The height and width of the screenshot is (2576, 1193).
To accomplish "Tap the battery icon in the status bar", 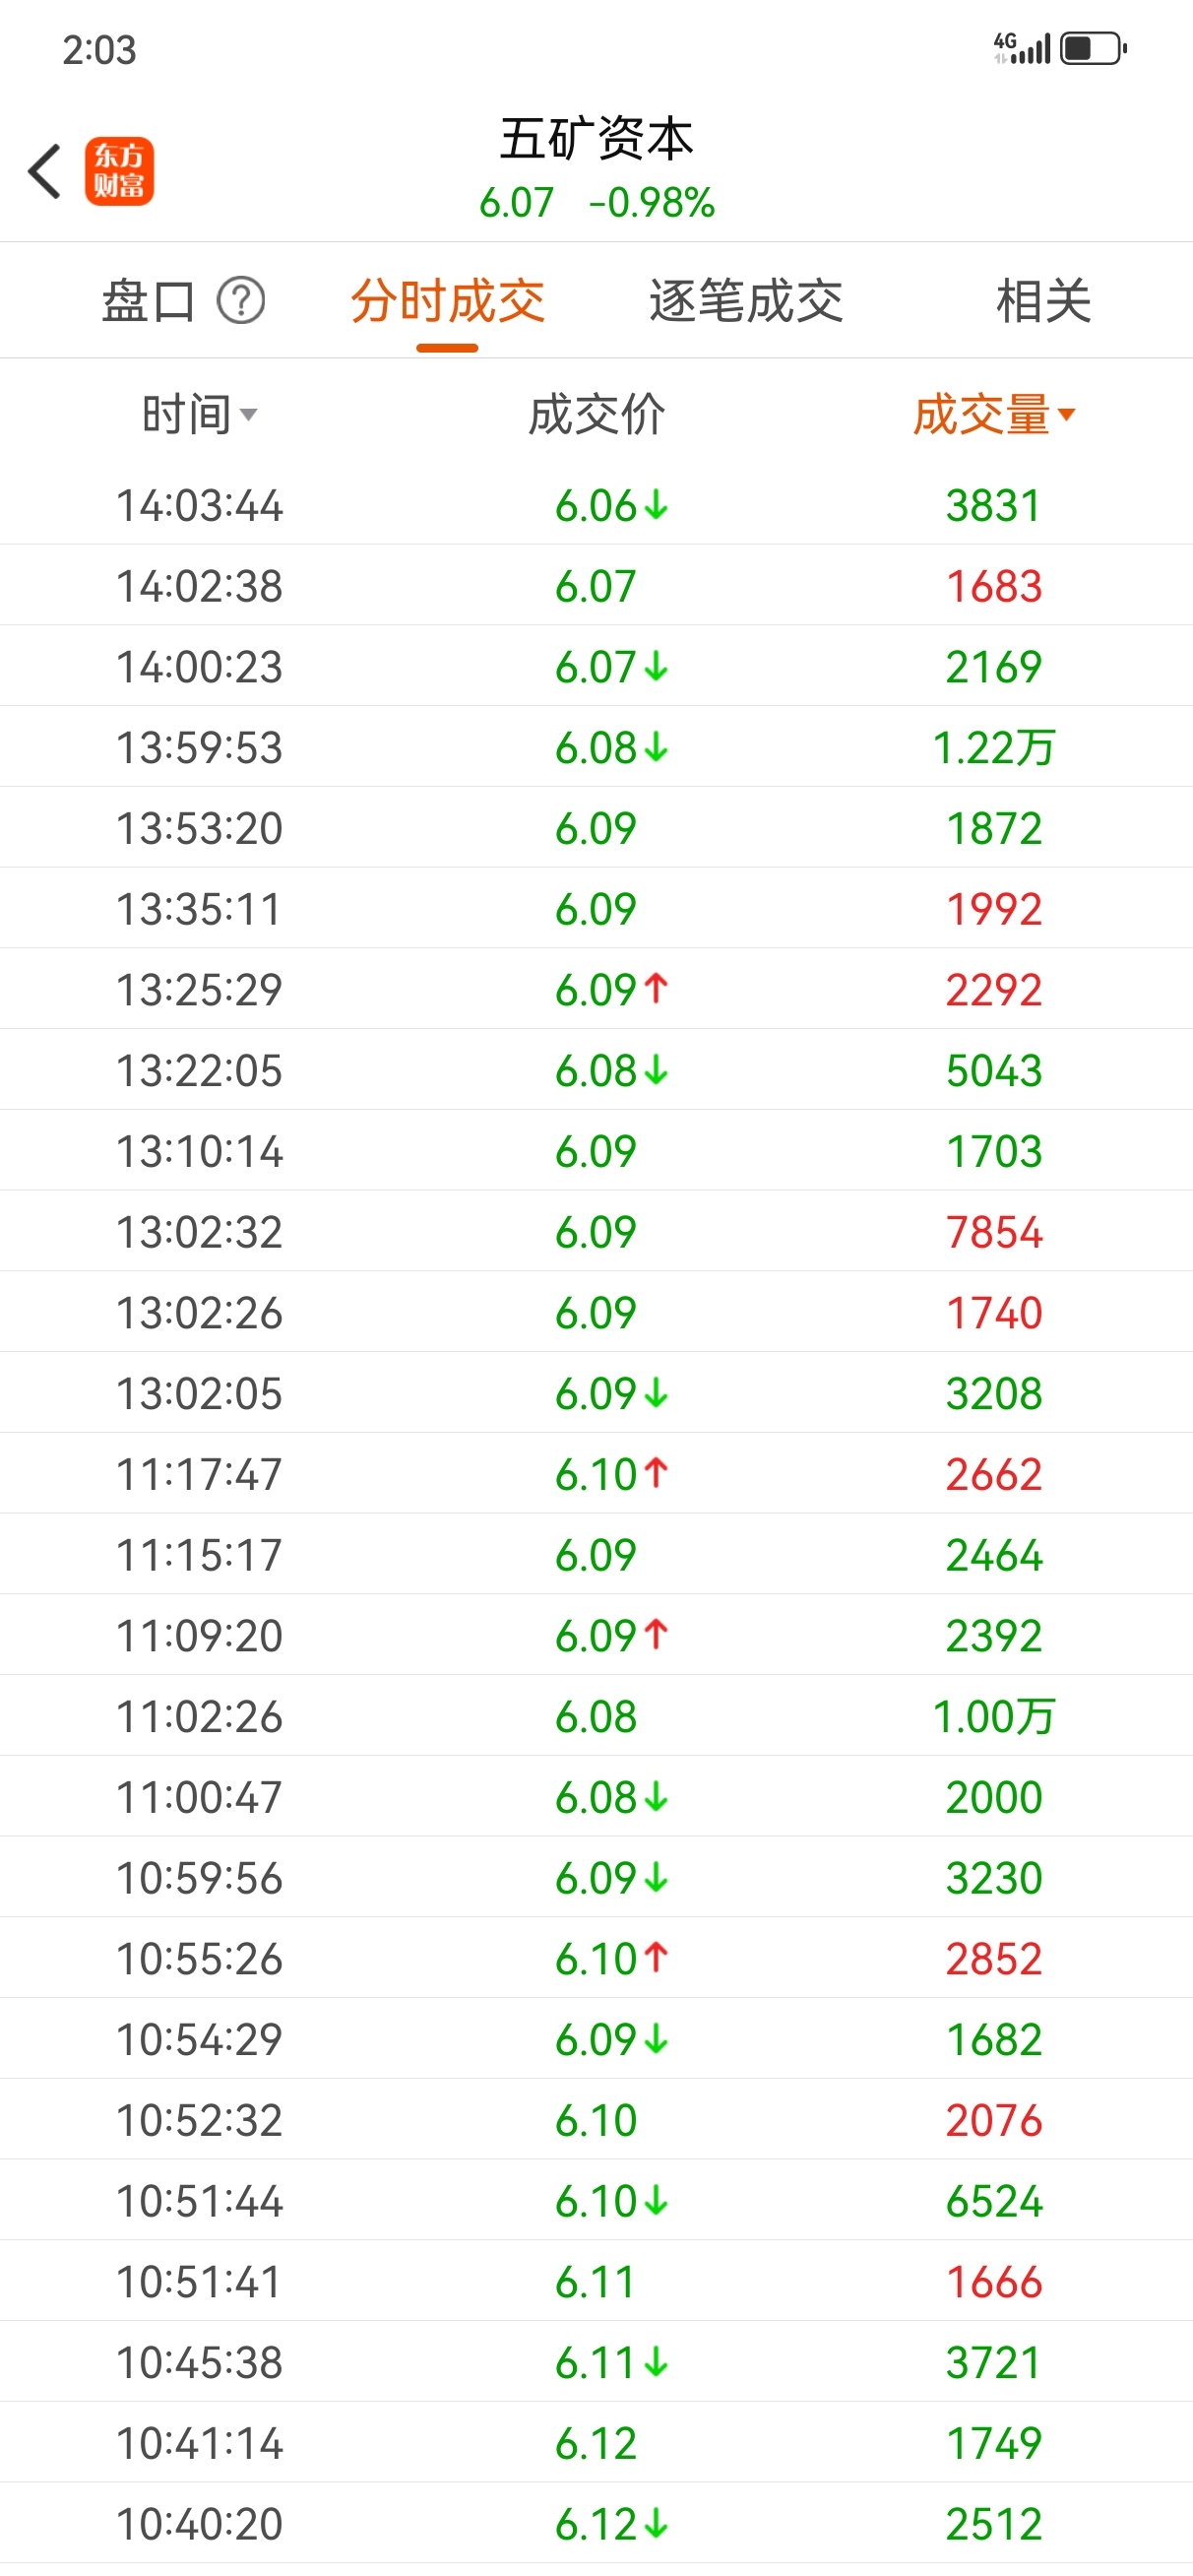I will [x=1093, y=48].
